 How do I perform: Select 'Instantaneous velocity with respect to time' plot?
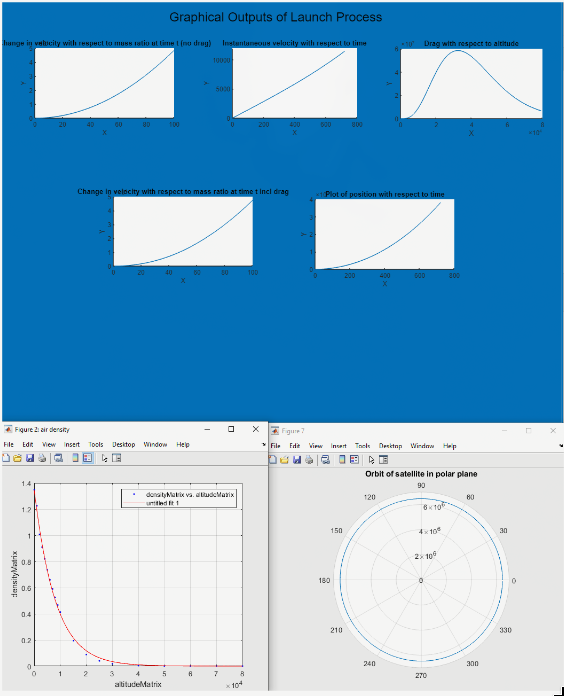tap(295, 83)
